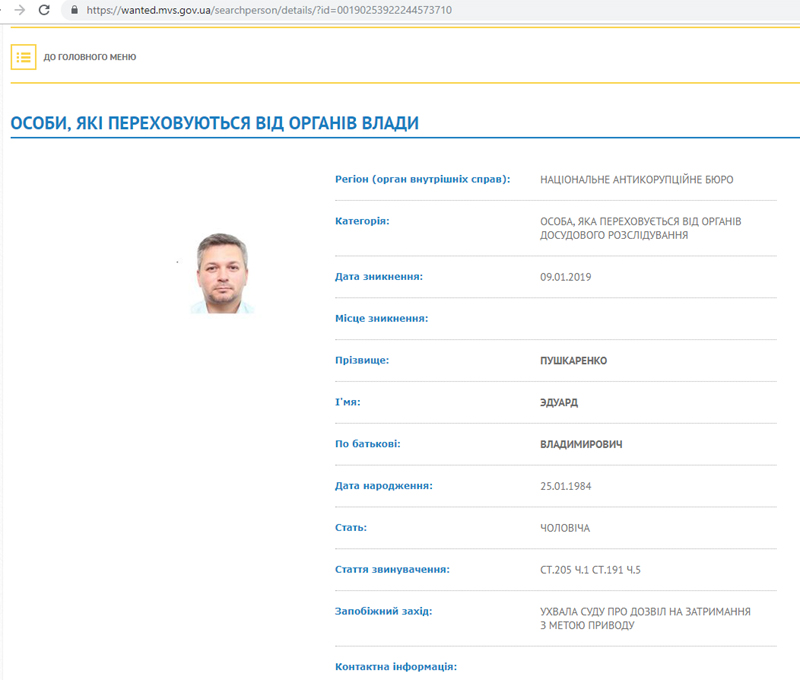Screen dimensions: 800x680
Task: Select the 'Національне антикорупційне бюро' value
Action: [x=637, y=179]
